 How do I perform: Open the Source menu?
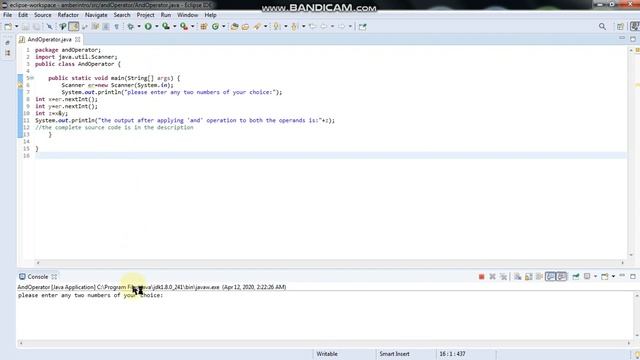pyautogui.click(x=42, y=15)
